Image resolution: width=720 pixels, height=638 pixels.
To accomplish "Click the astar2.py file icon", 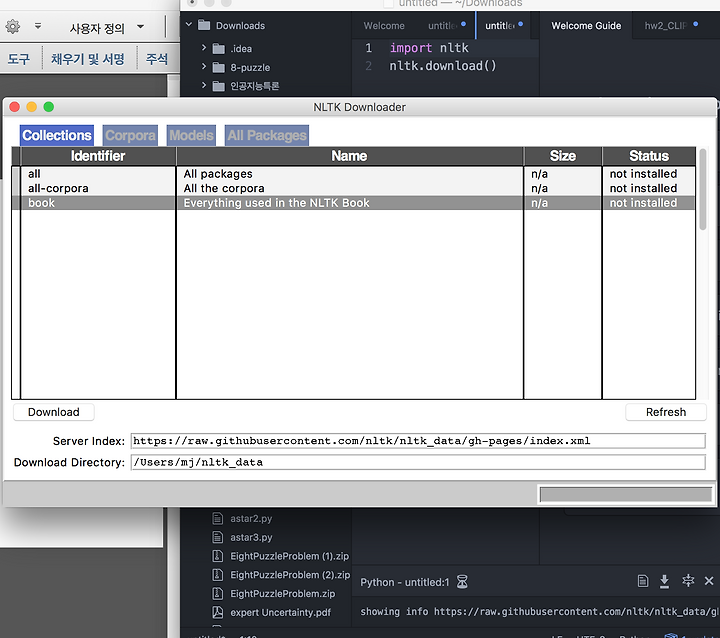I will tap(217, 518).
